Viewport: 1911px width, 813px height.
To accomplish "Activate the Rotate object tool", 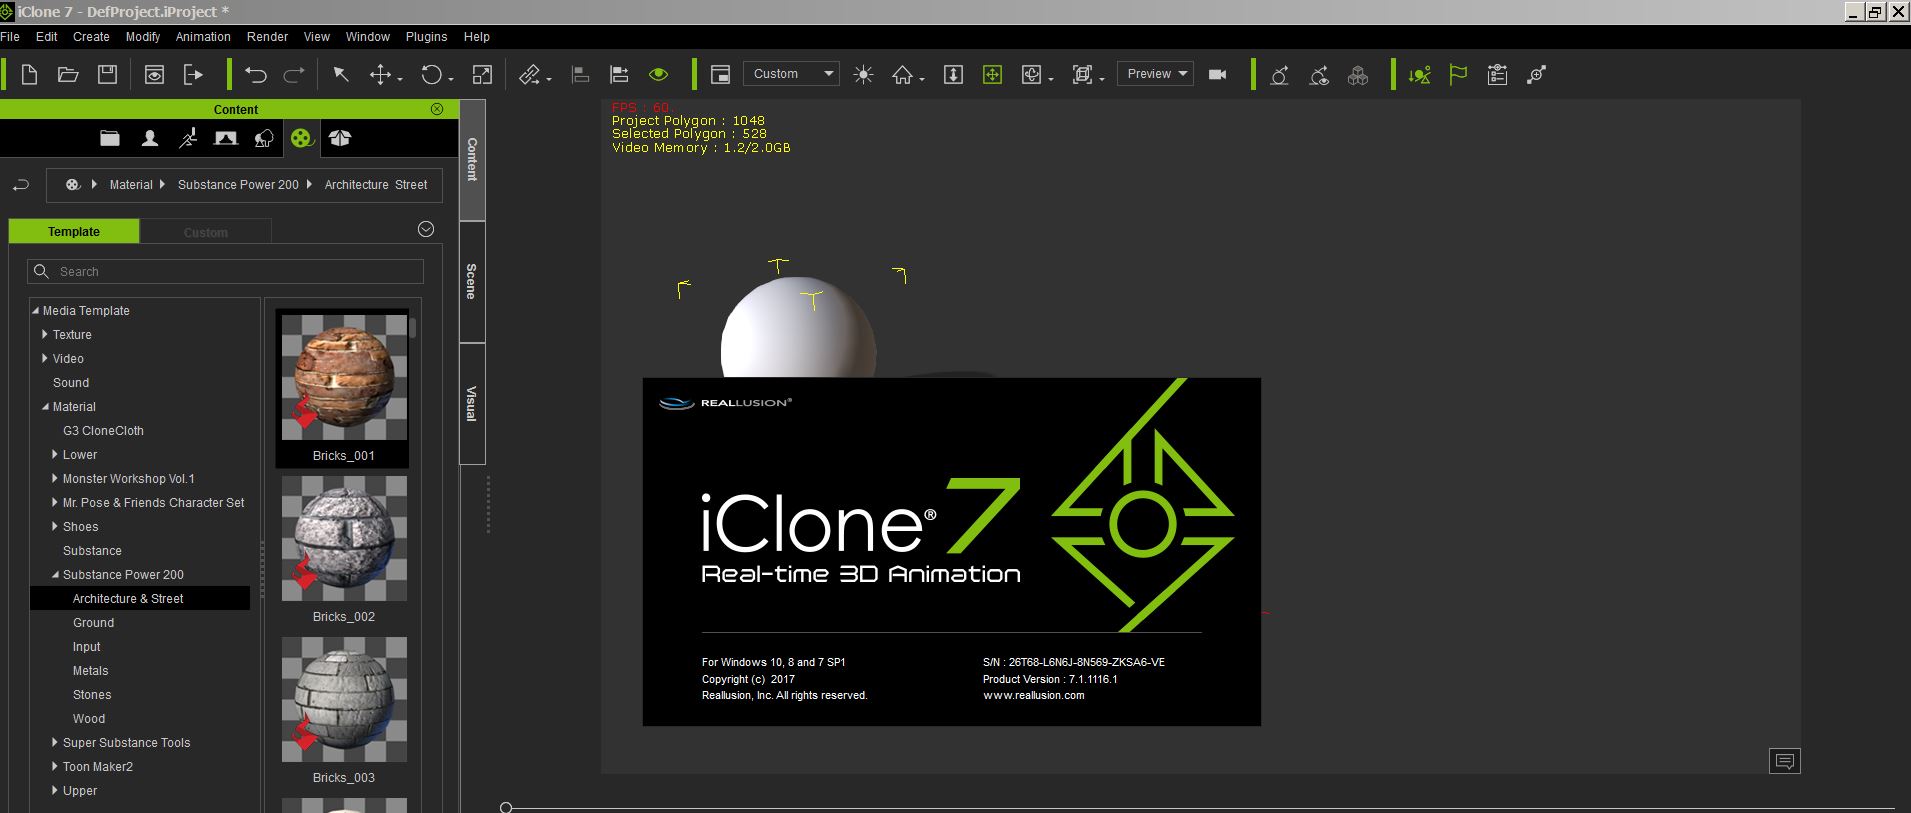I will tap(431, 74).
